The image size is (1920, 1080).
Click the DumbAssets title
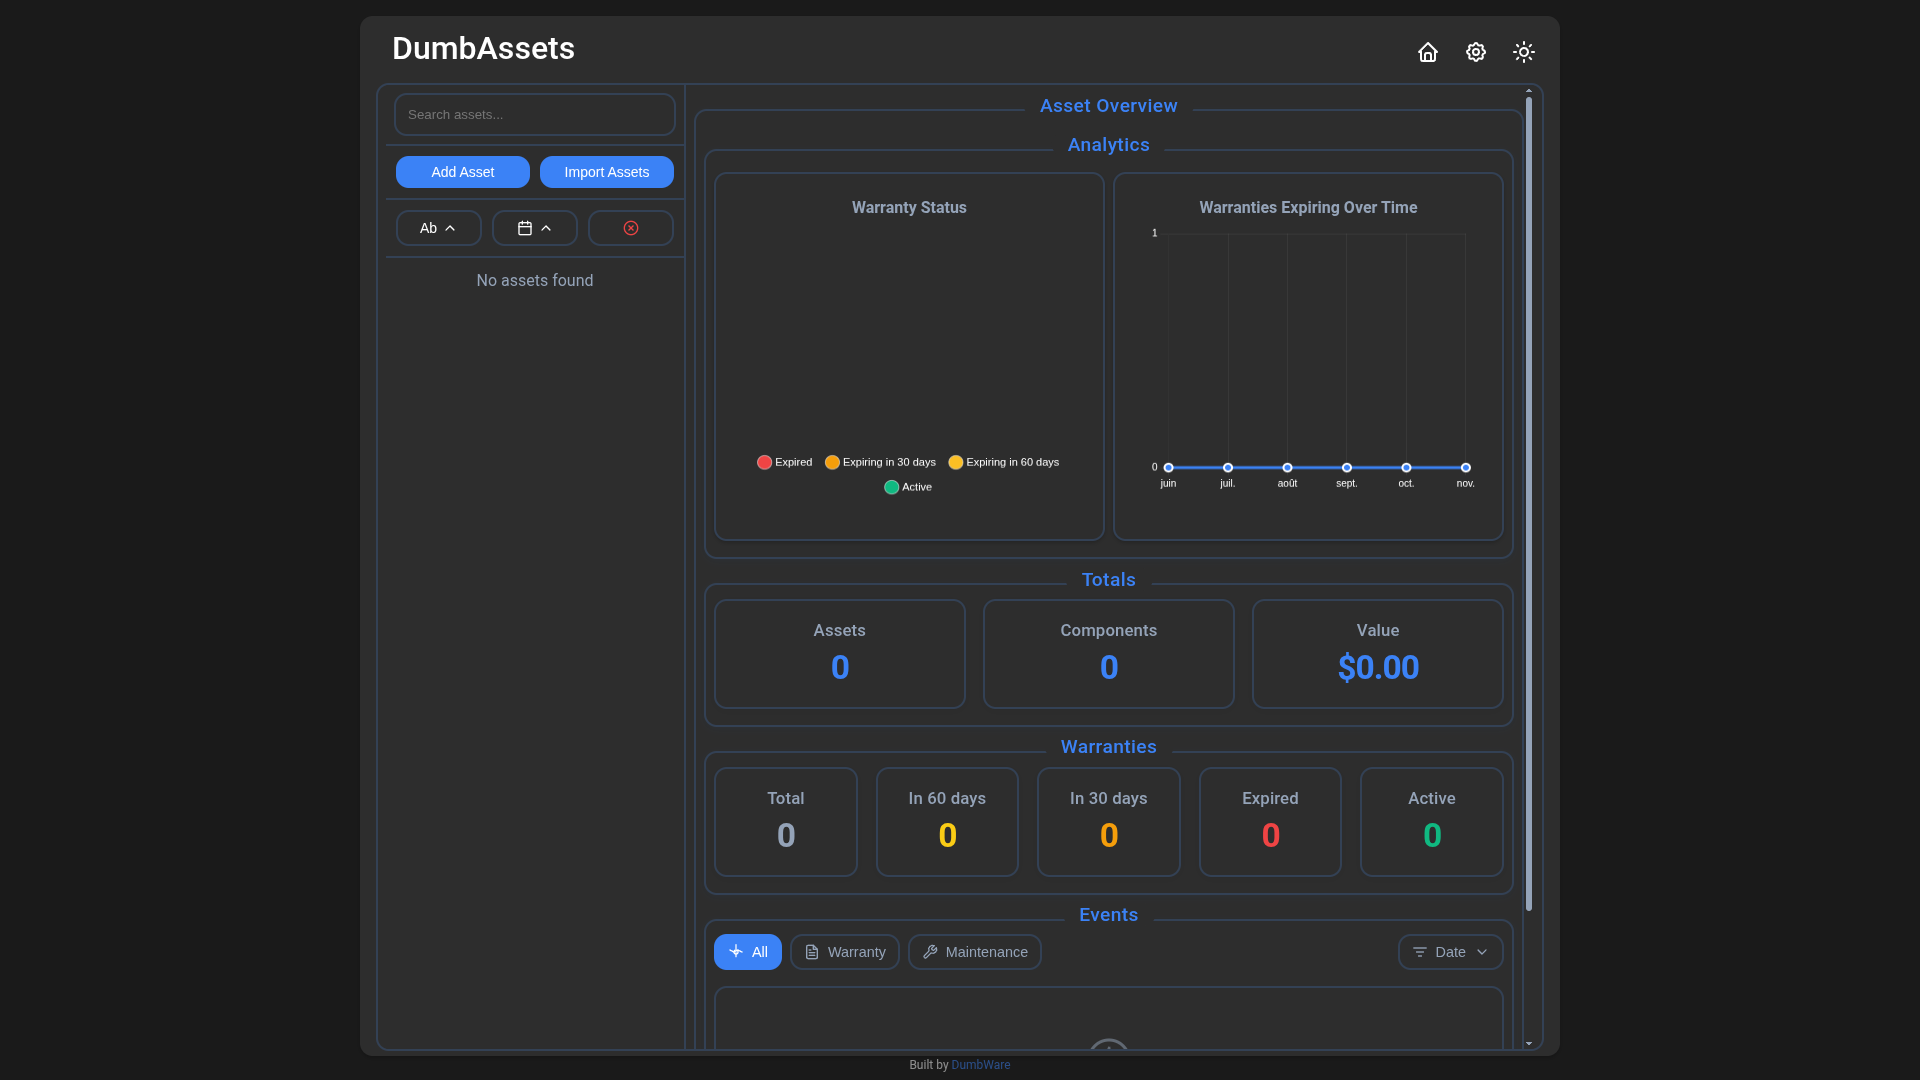coord(483,48)
